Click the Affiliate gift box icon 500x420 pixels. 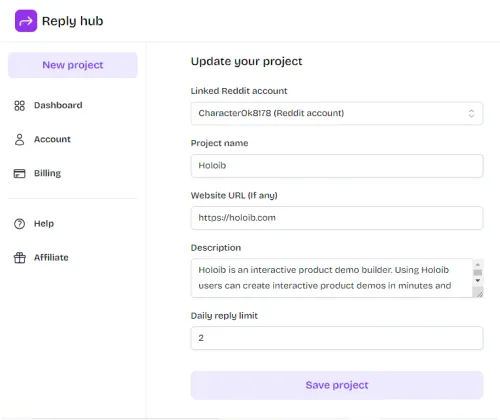[19, 258]
